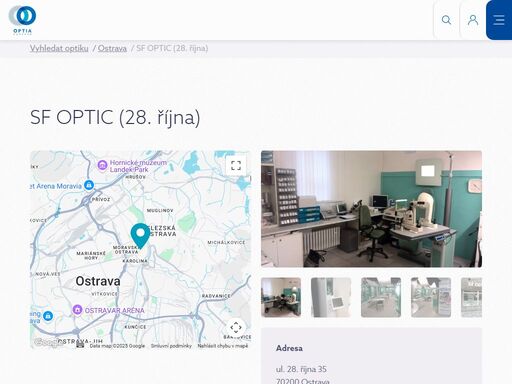Open Nahlásit chybu v mapě link
Screen dimensions: 512x384
[223, 346]
